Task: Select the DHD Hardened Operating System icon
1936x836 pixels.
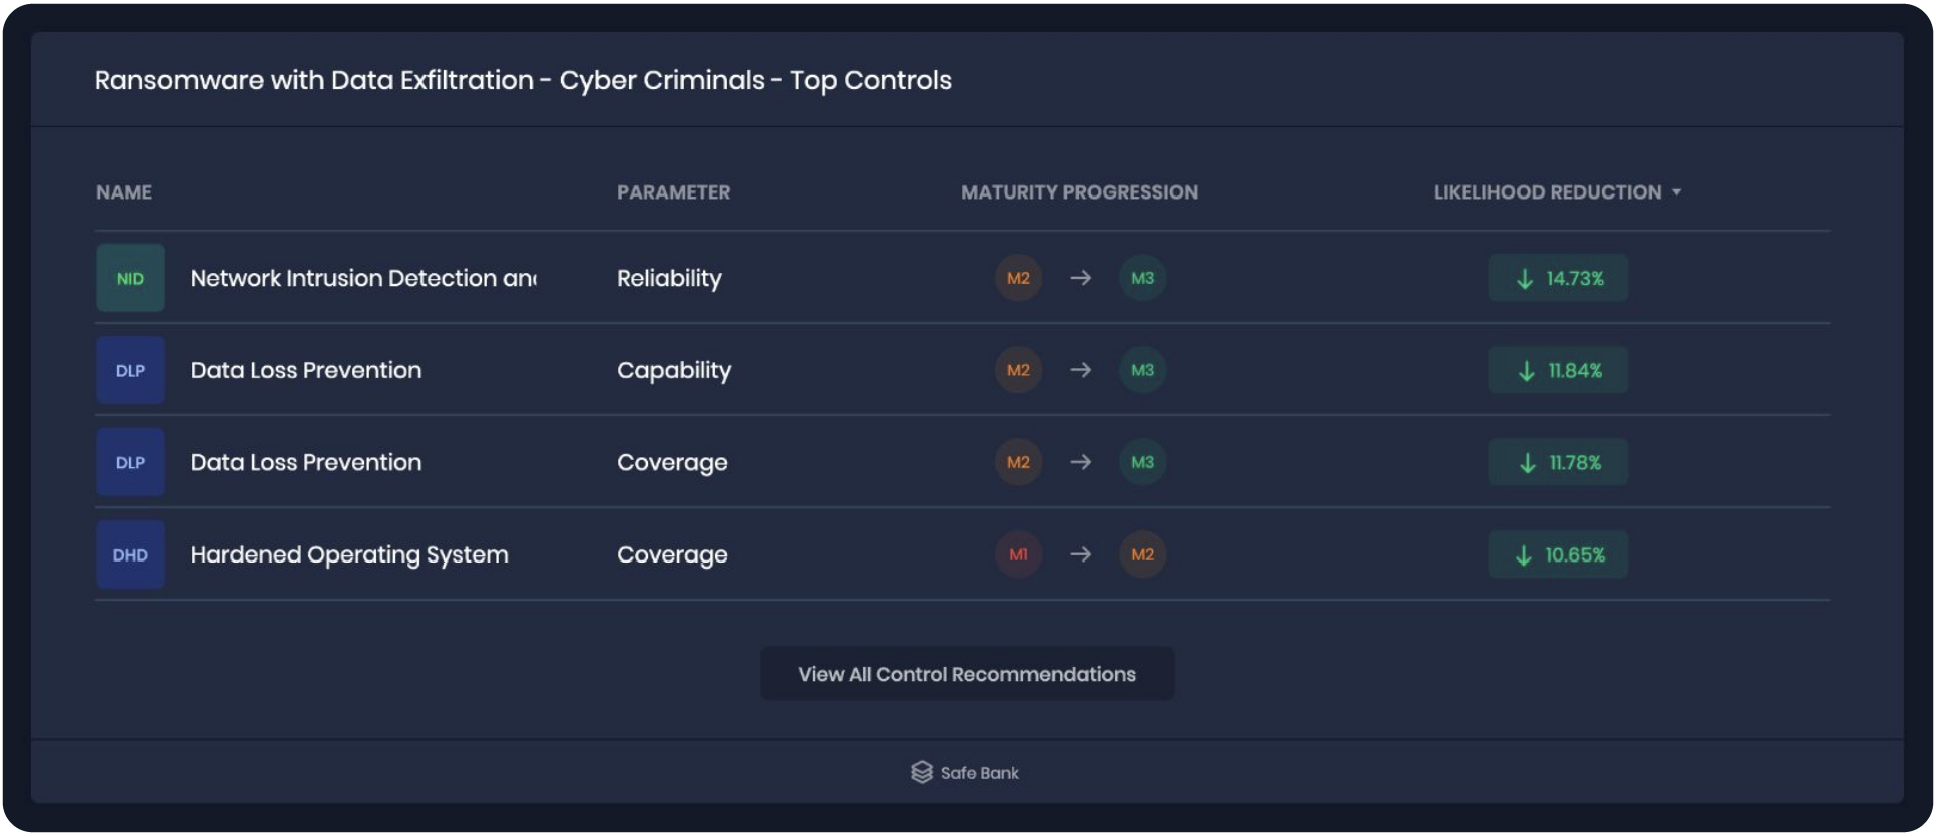Action: point(130,554)
